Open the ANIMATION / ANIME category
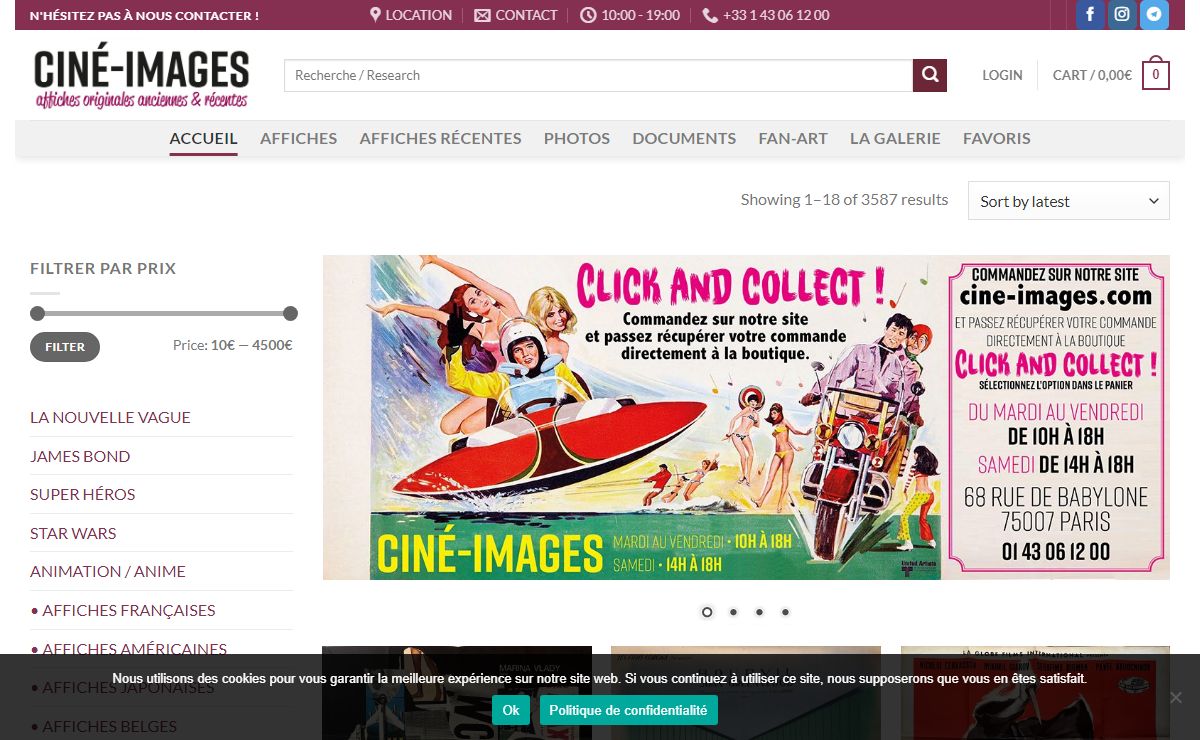Screen dimensions: 1200x740 click(x=108, y=571)
